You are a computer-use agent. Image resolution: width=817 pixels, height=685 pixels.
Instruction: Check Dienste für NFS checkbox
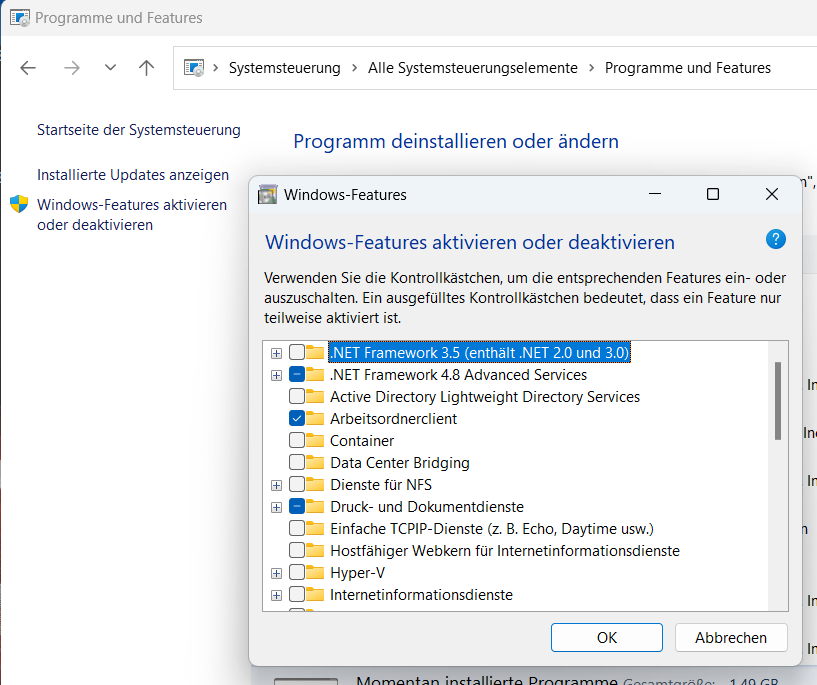point(297,484)
